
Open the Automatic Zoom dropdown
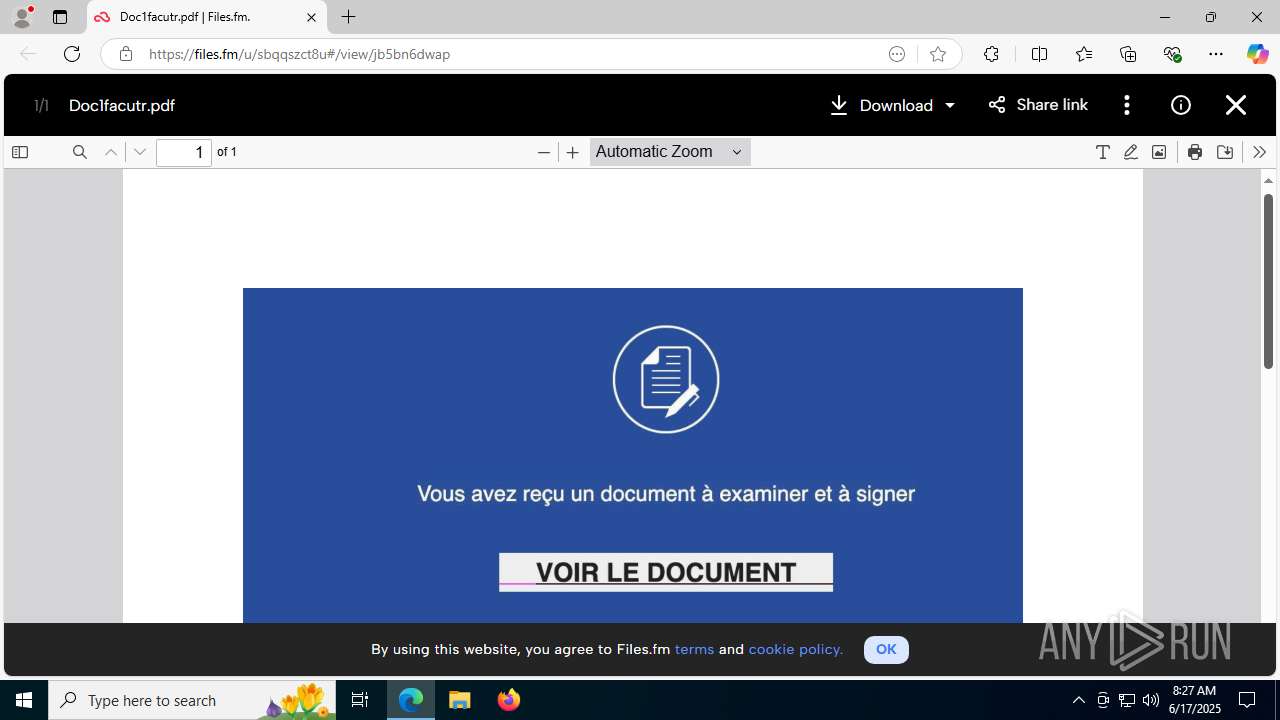[669, 152]
